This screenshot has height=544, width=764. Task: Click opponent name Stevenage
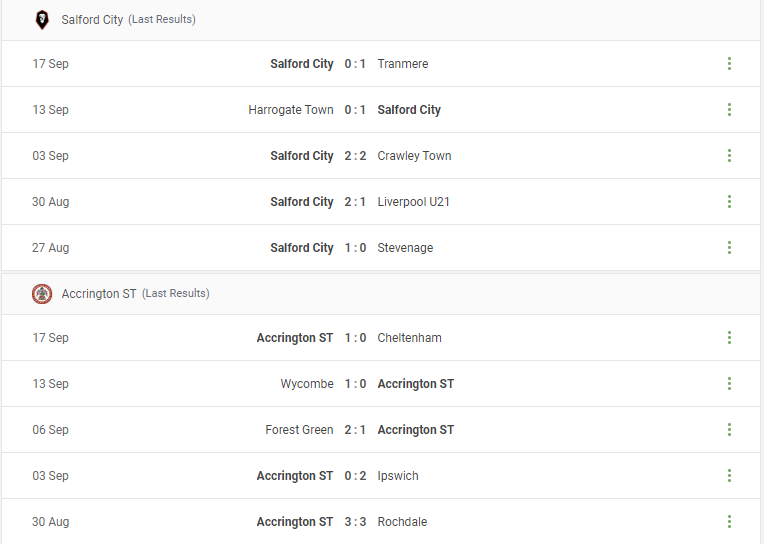point(405,248)
